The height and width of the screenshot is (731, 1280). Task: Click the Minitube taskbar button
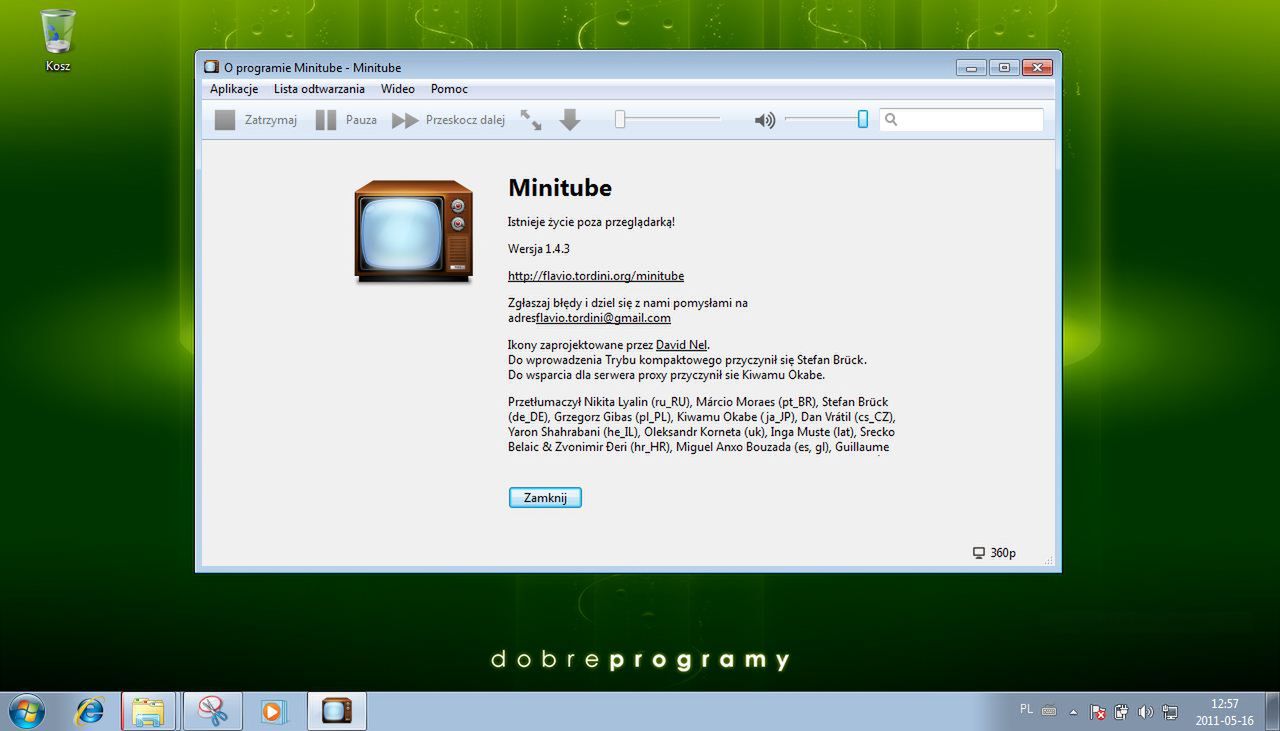coord(336,711)
